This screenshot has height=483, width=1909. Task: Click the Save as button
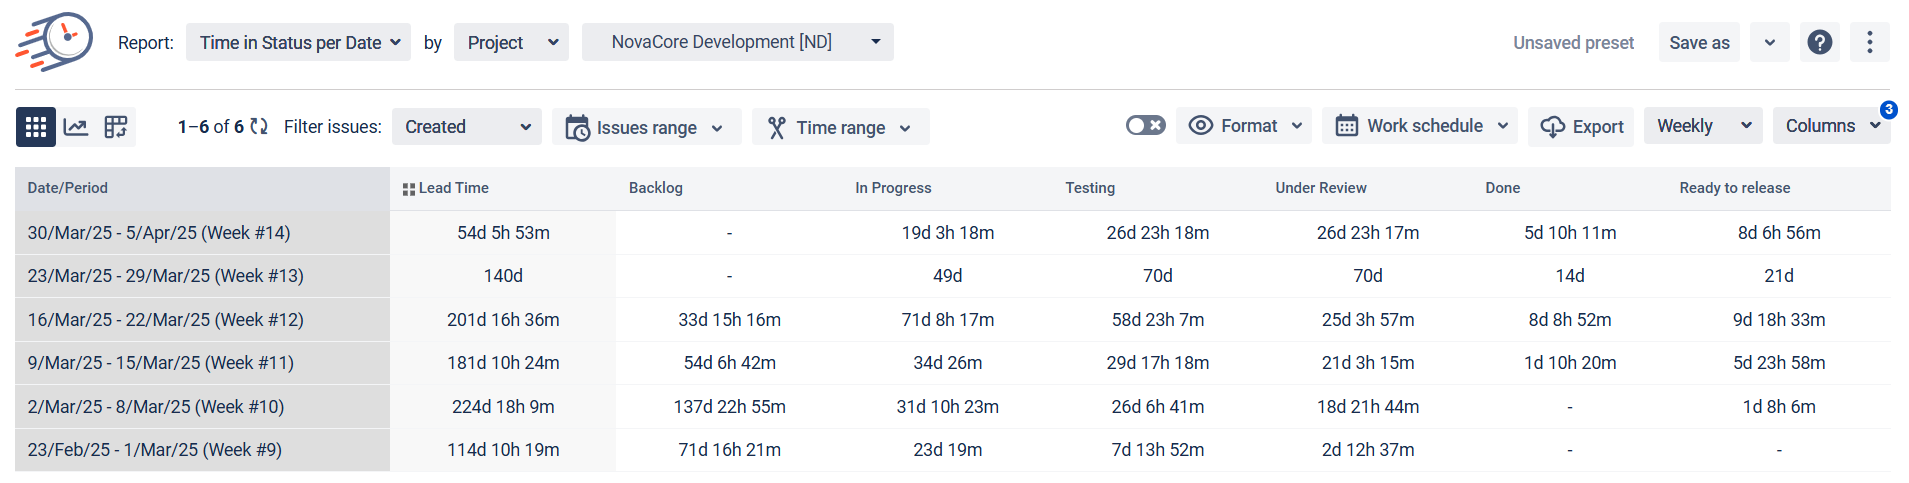[x=1699, y=42]
